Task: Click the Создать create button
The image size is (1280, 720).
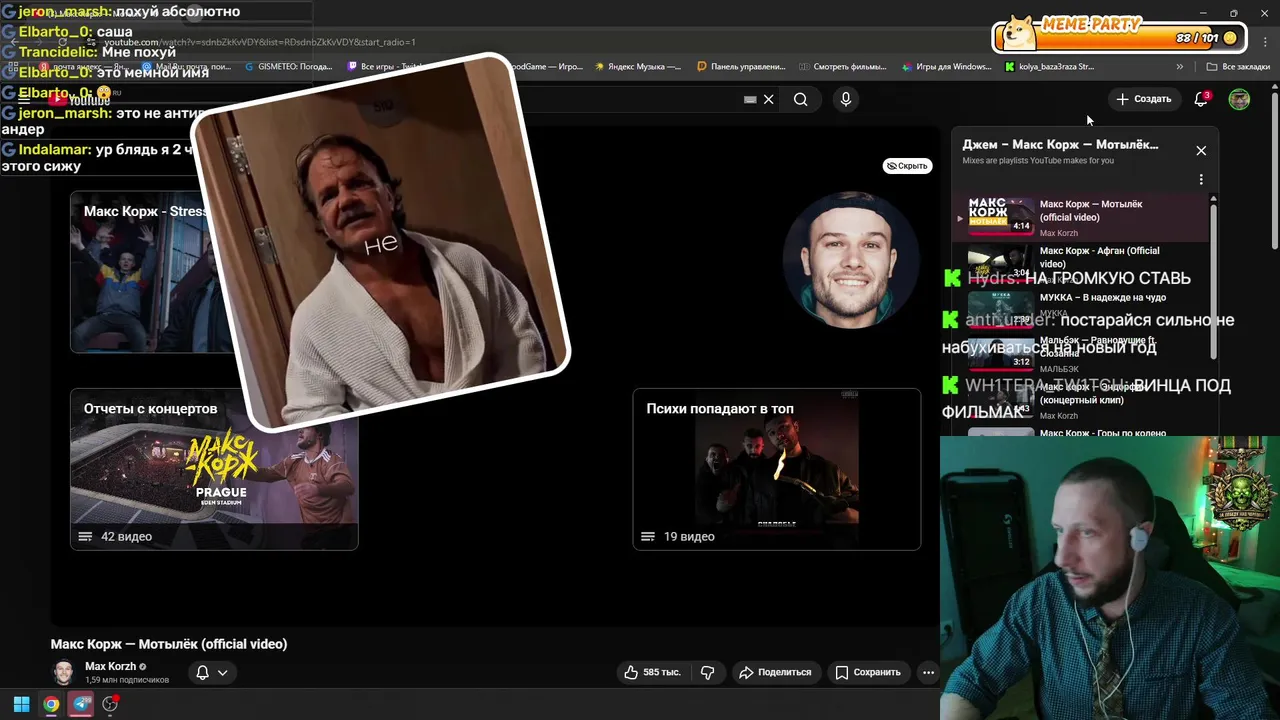Action: click(x=1143, y=99)
